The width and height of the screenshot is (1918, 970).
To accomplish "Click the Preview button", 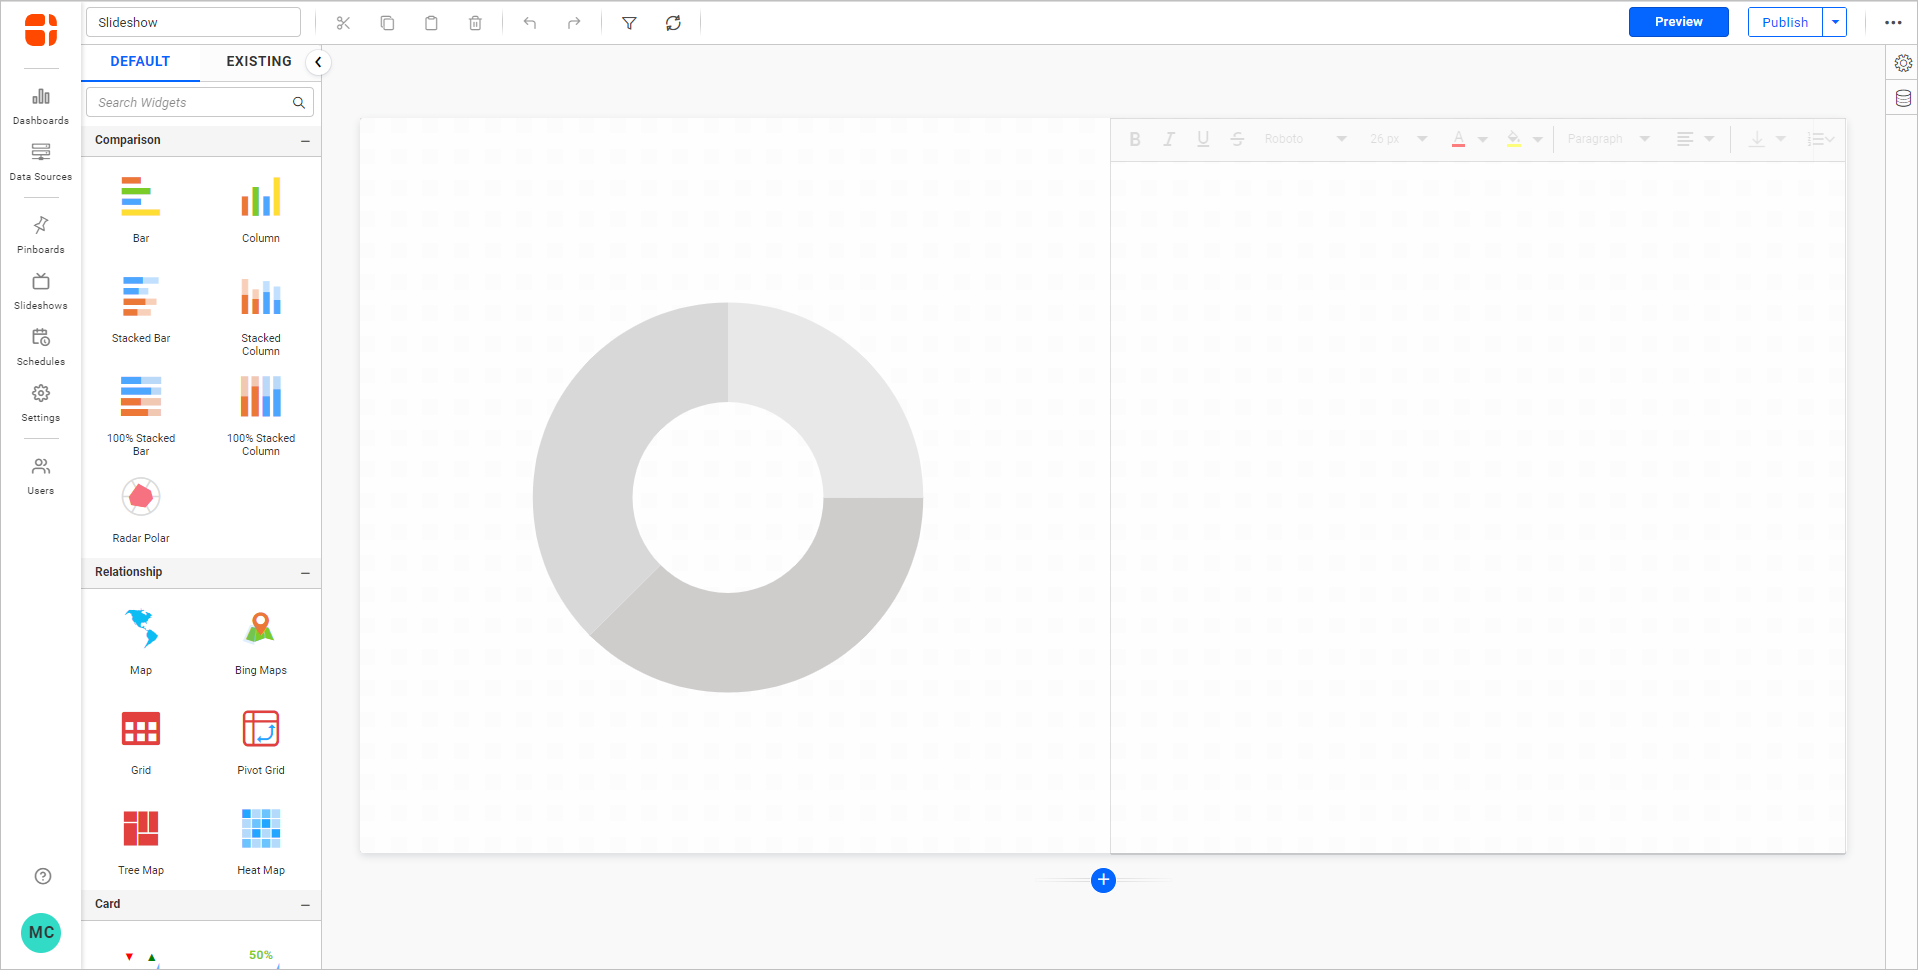I will (x=1678, y=21).
